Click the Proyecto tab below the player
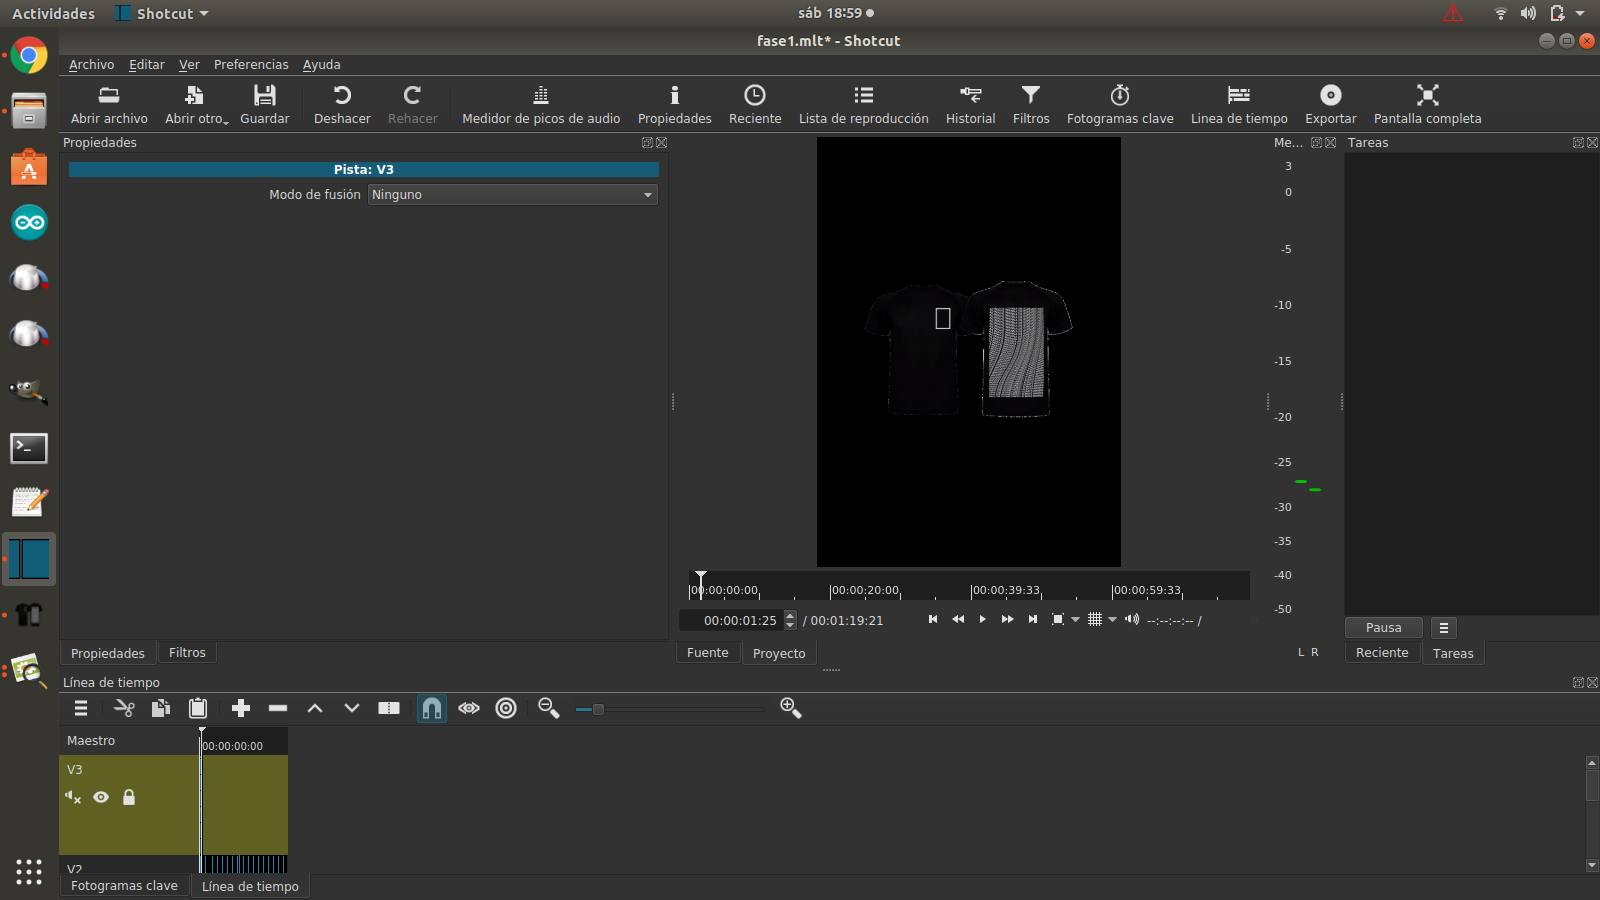 (779, 652)
